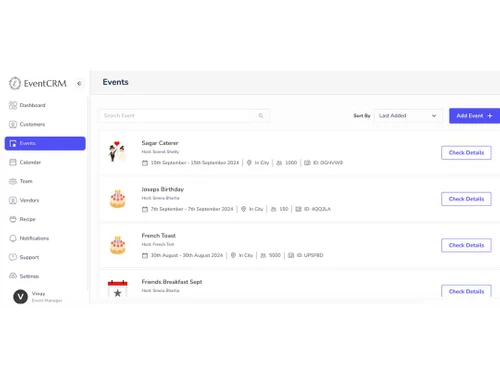Click the Vendors sidebar icon

13,200
